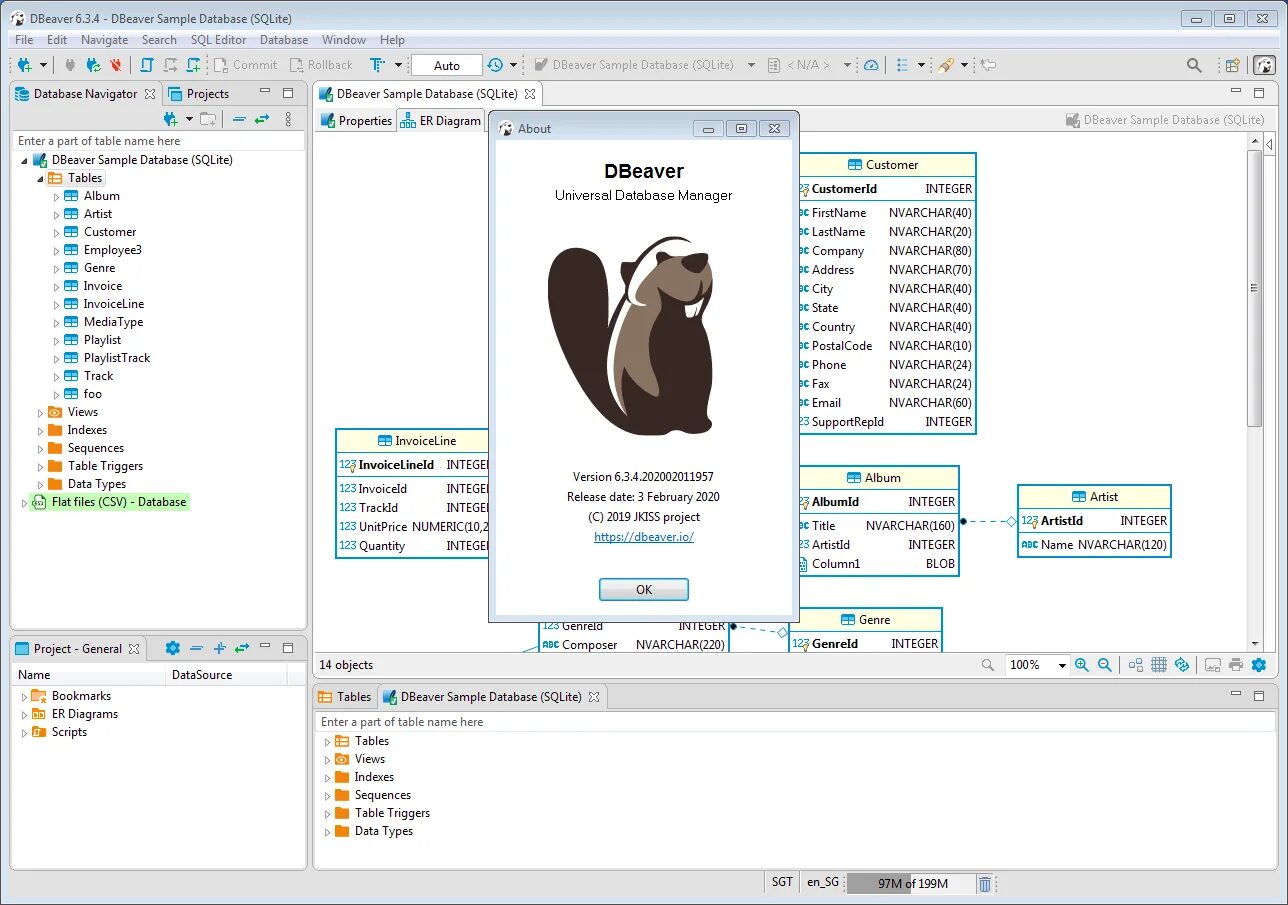Select the Customer table in the navigator tree
The width and height of the screenshot is (1288, 905).
click(110, 232)
